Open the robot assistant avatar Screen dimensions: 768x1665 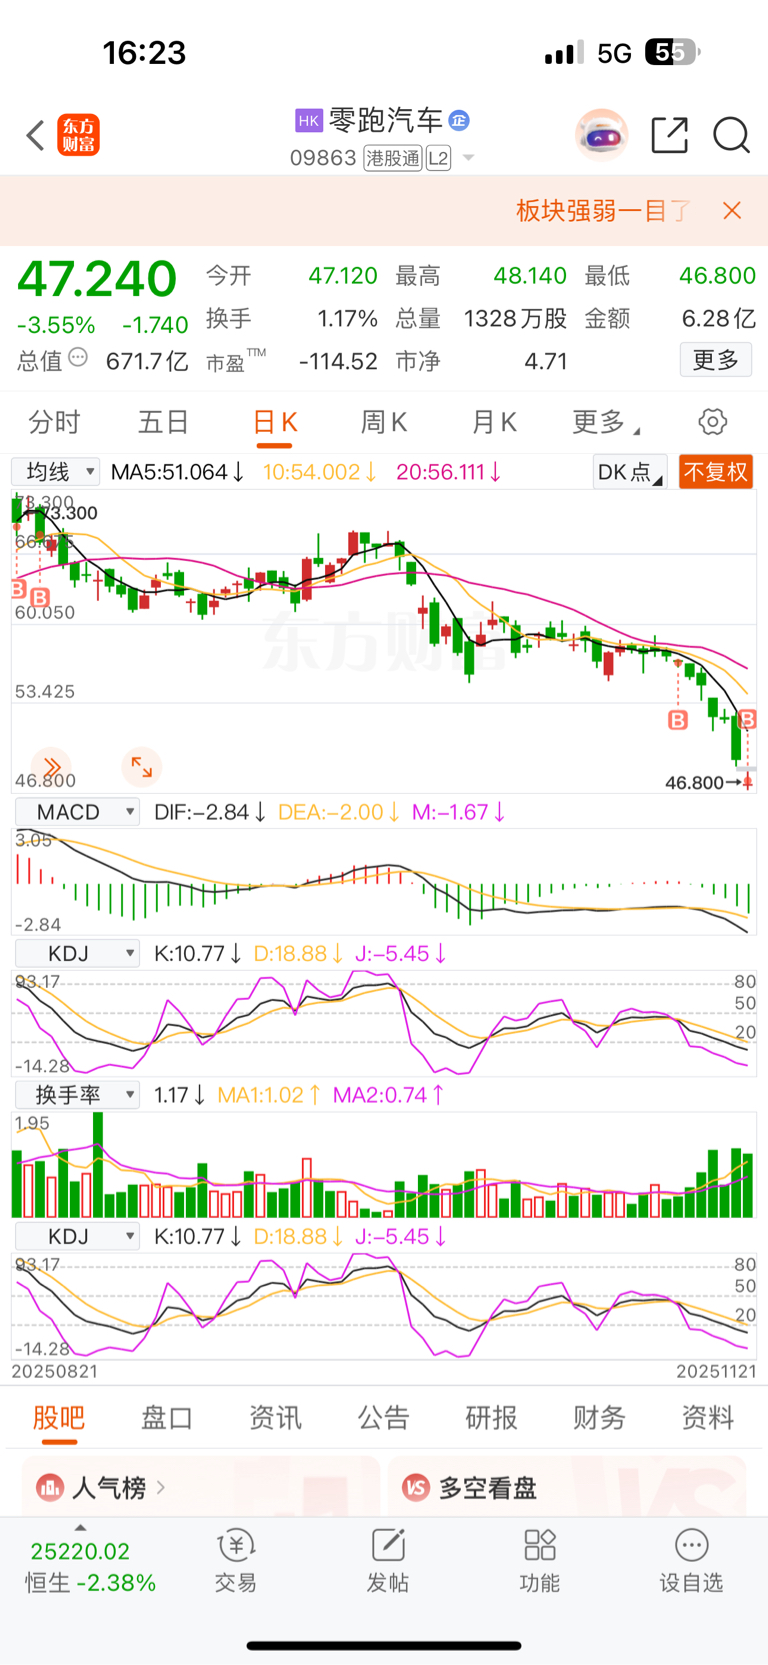point(601,134)
